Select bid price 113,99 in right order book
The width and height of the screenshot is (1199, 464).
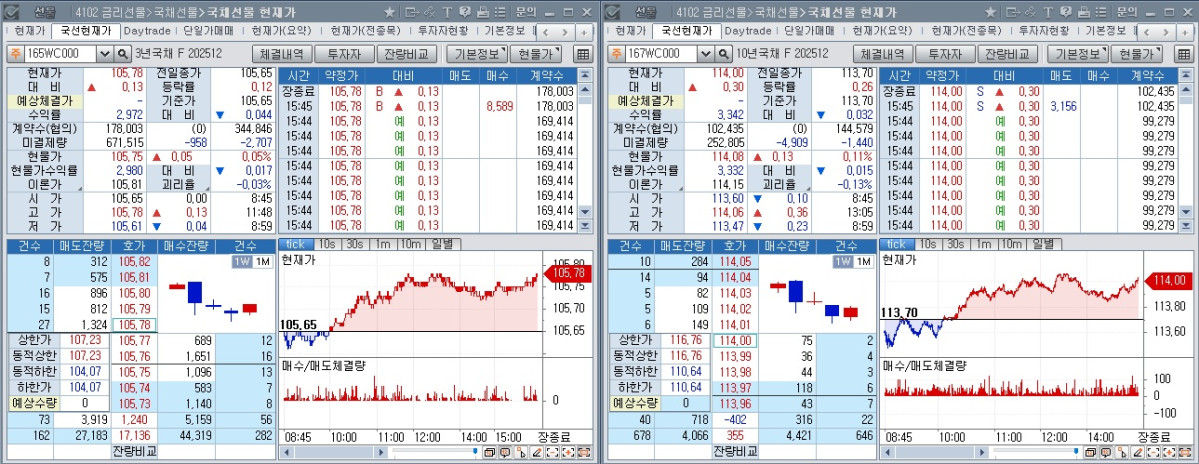(x=737, y=356)
